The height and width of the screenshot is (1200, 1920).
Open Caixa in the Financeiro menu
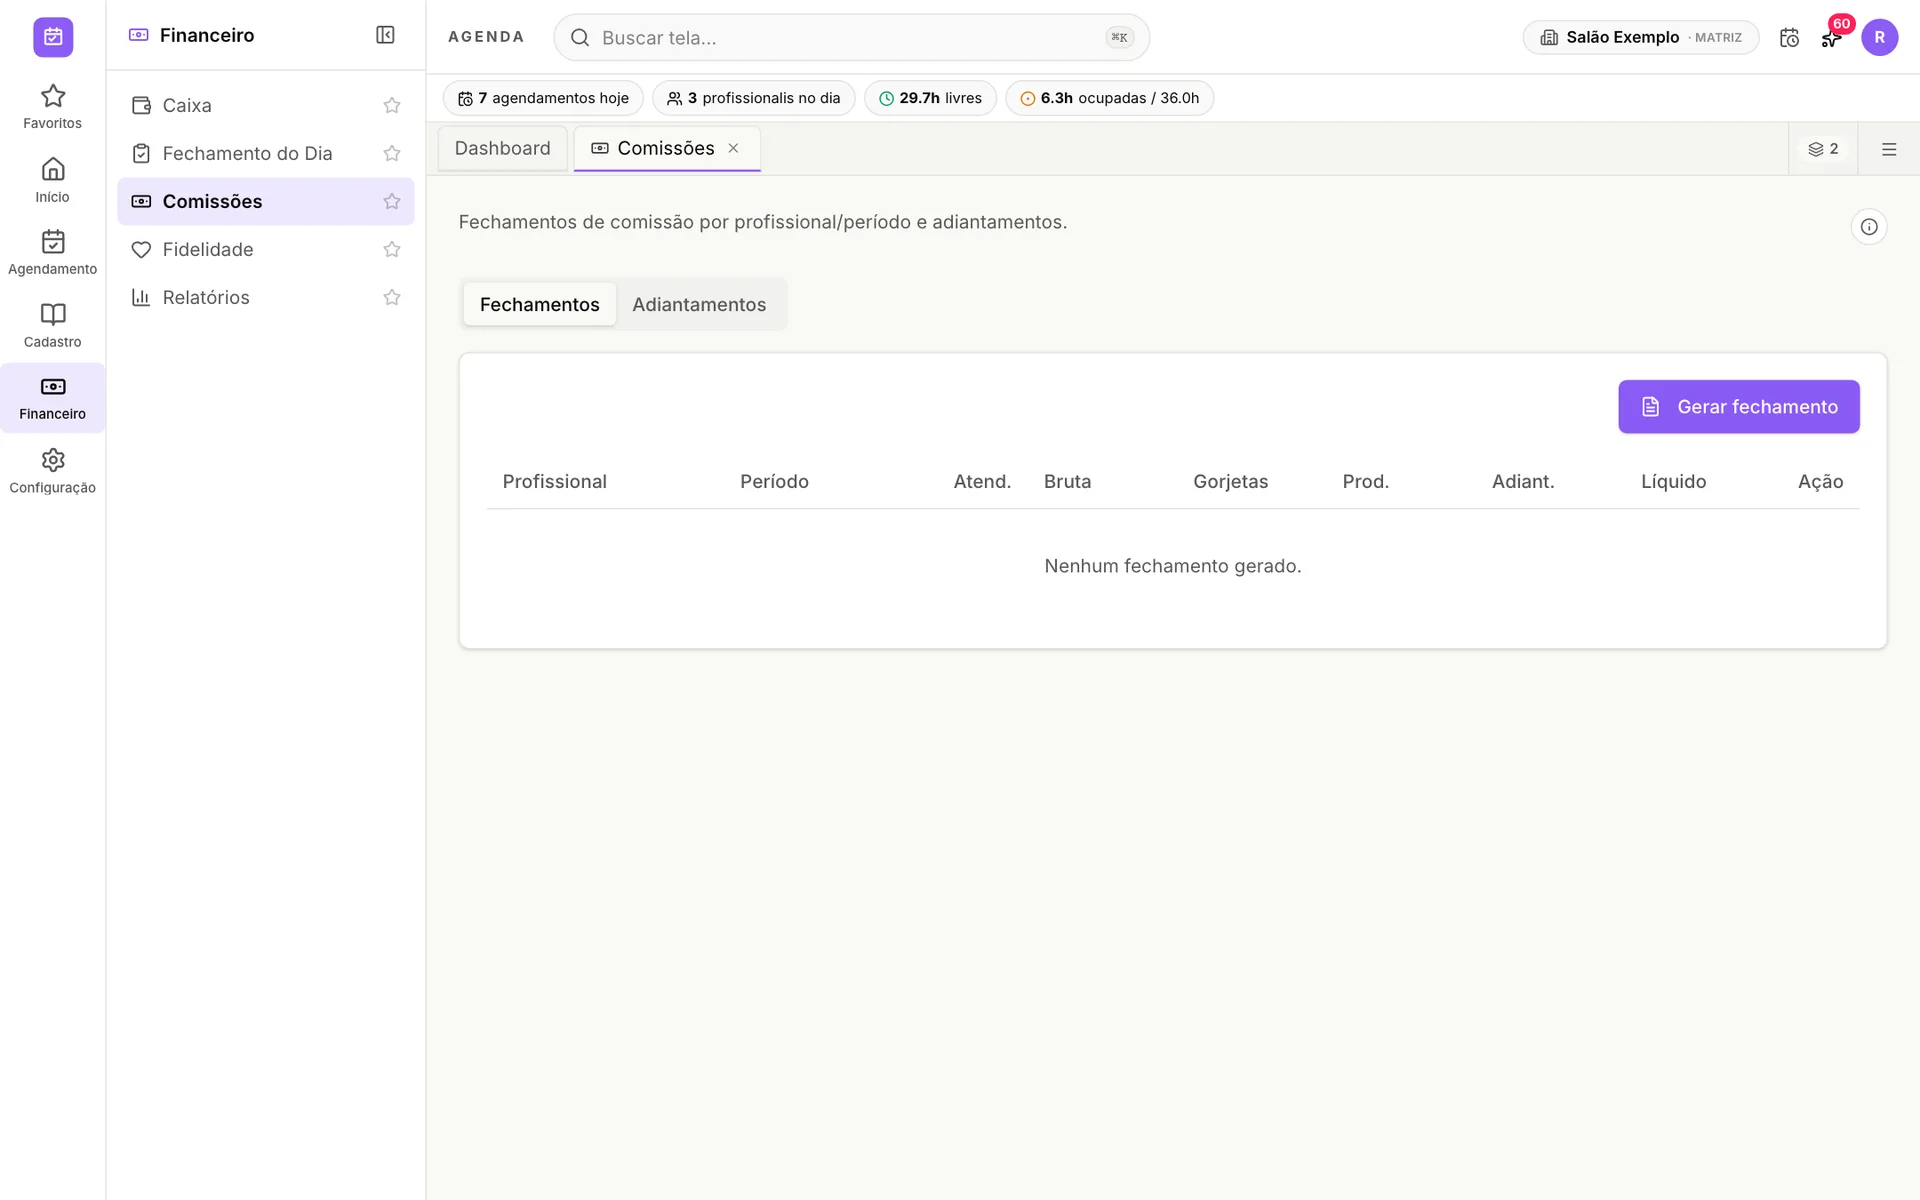pos(265,105)
